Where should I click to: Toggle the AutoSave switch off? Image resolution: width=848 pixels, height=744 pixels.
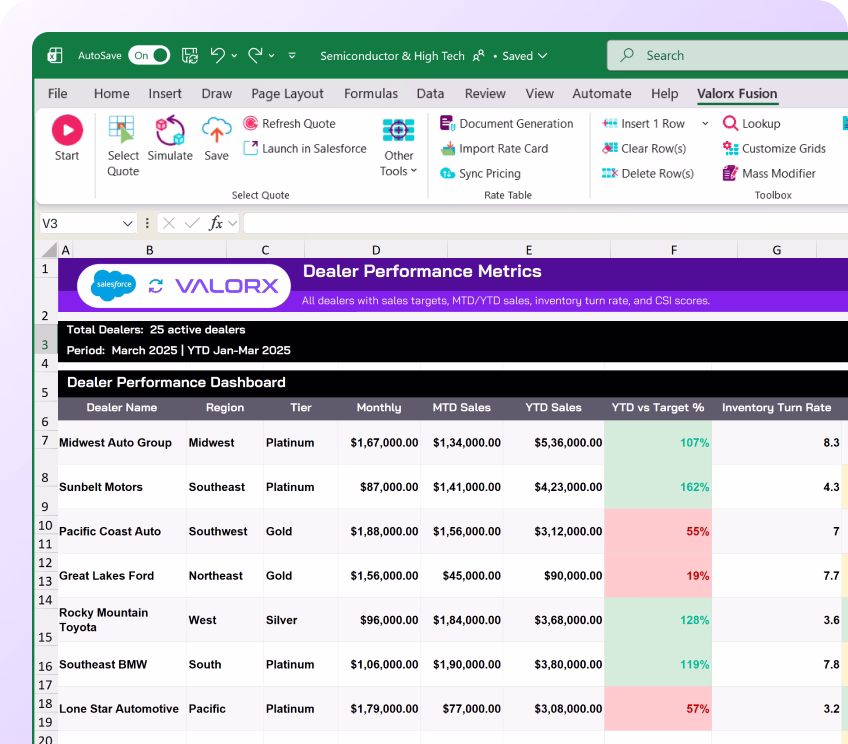point(149,55)
